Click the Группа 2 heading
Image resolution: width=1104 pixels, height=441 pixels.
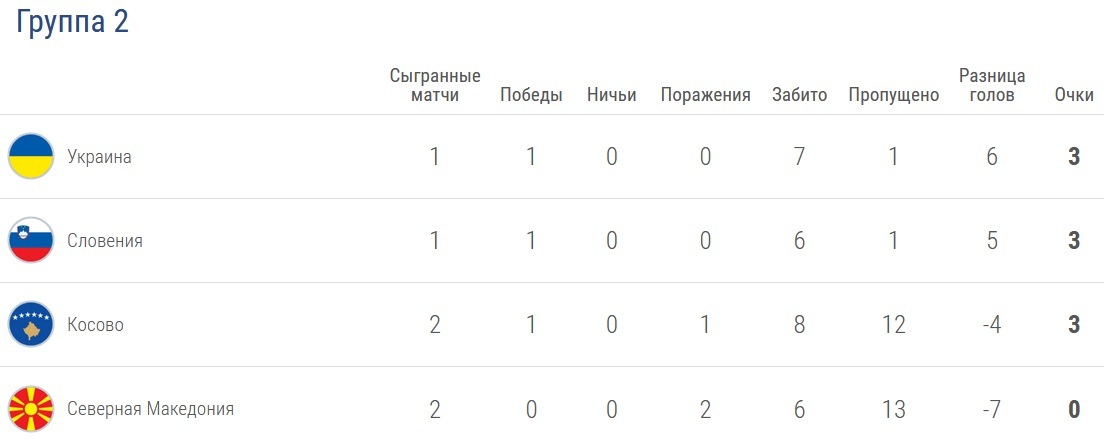(x=72, y=23)
